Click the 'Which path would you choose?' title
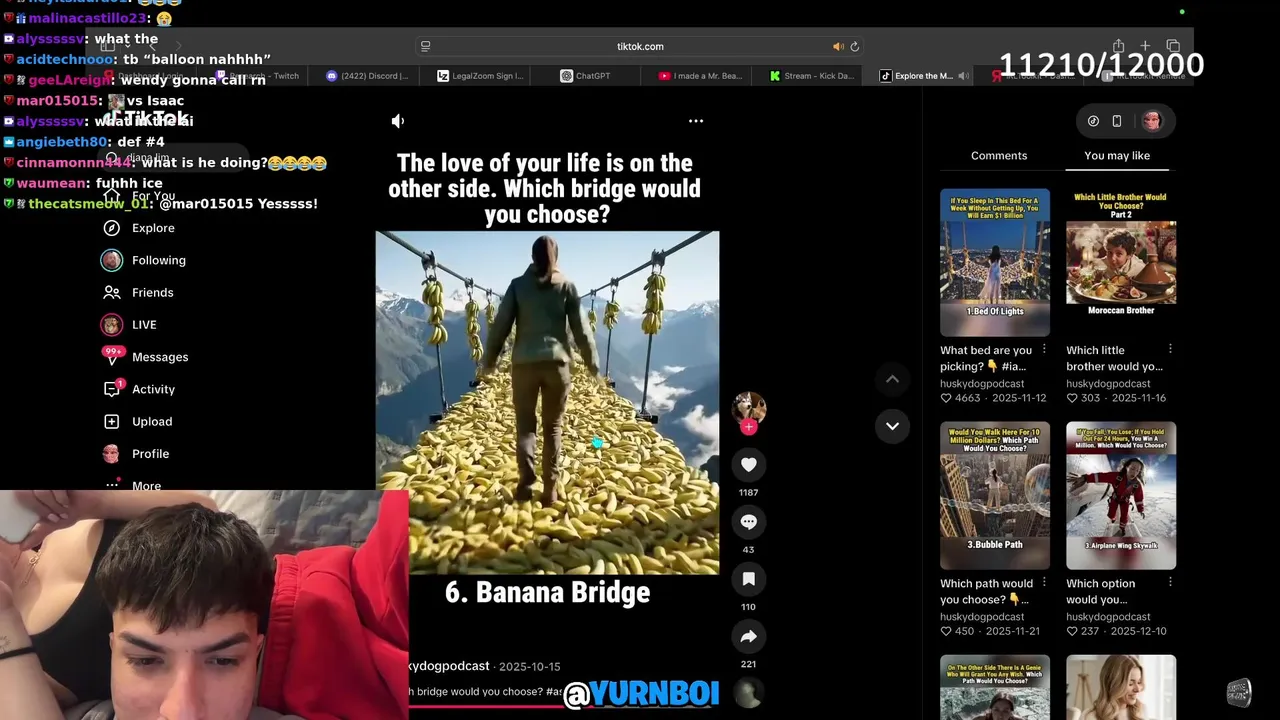 click(x=986, y=591)
